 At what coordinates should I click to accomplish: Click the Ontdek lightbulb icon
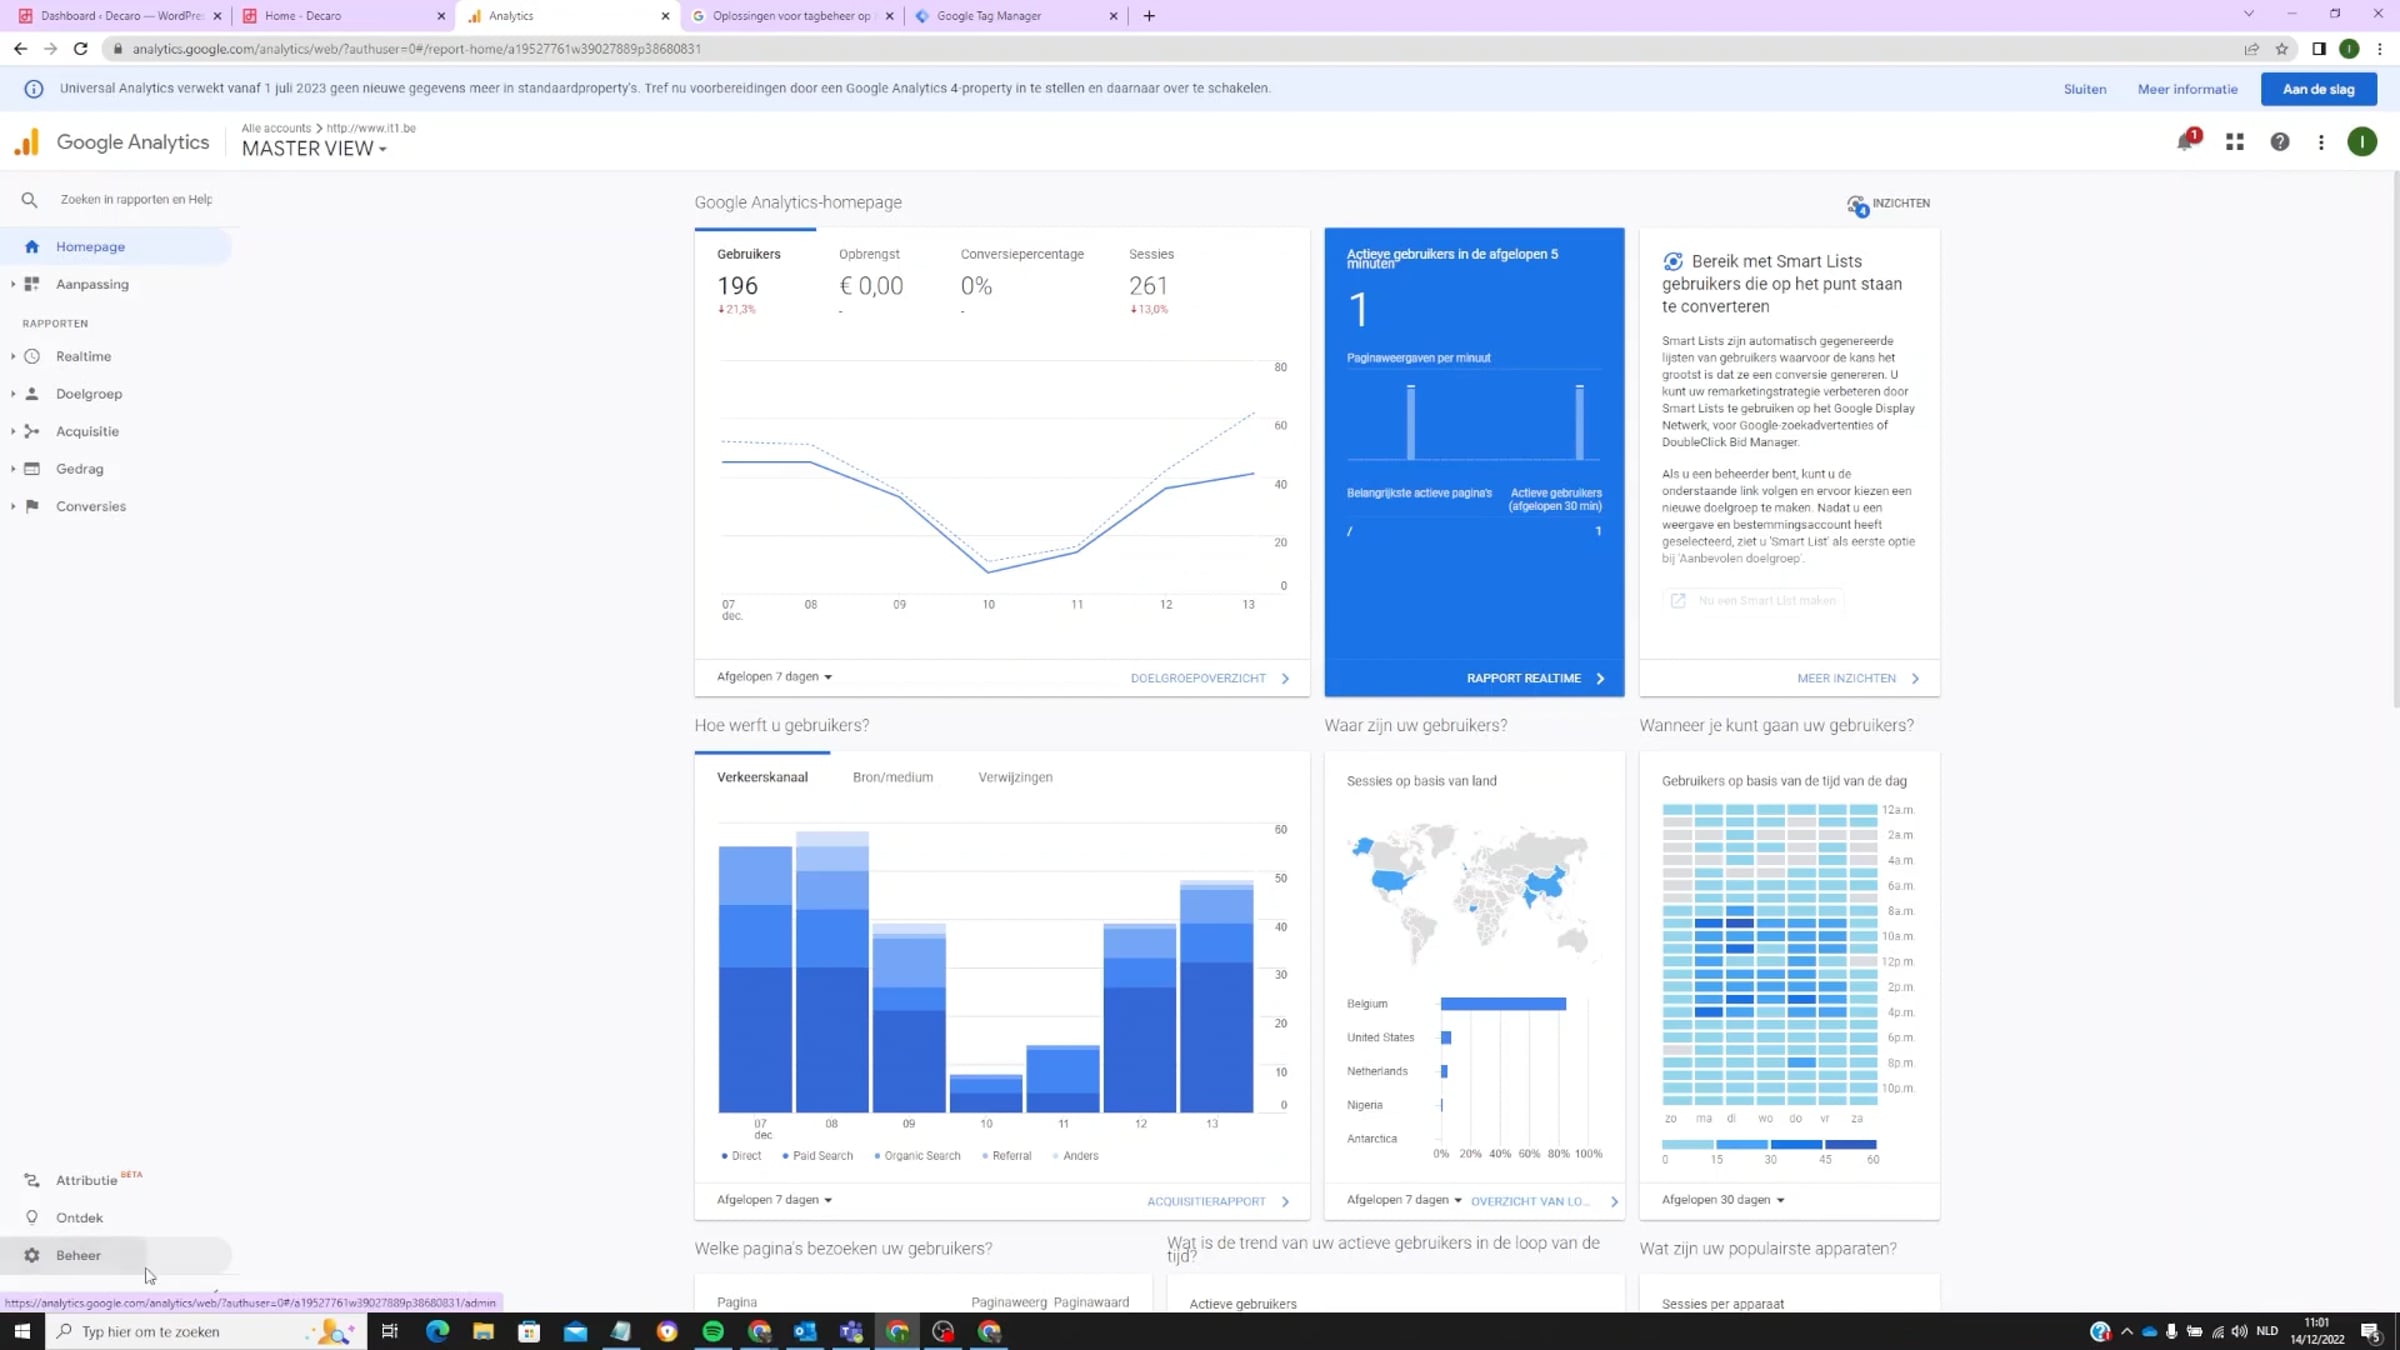(32, 1218)
